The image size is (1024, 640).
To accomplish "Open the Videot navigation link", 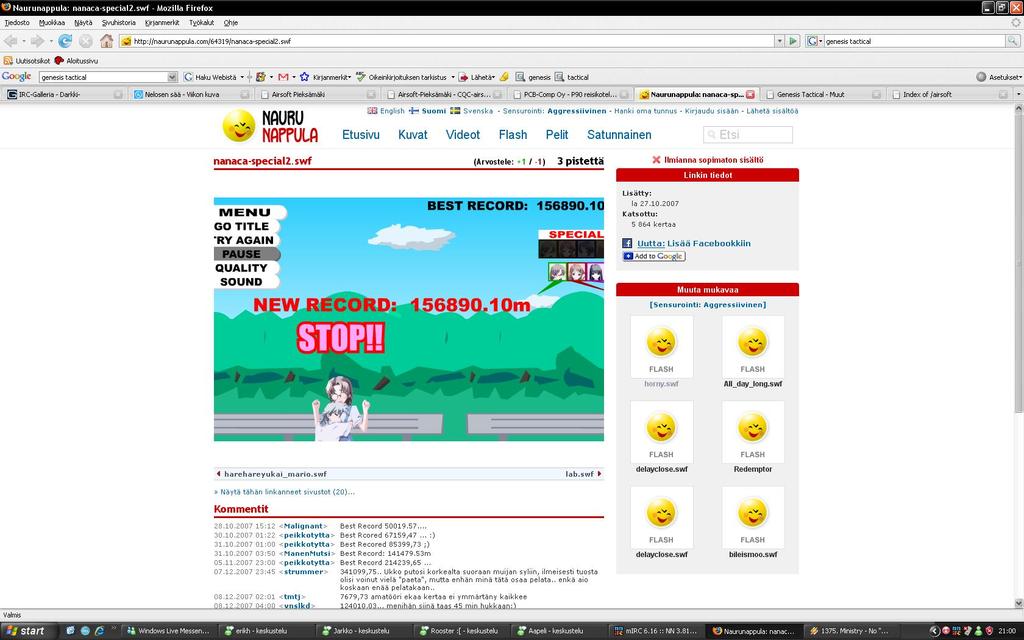I will pyautogui.click(x=463, y=135).
